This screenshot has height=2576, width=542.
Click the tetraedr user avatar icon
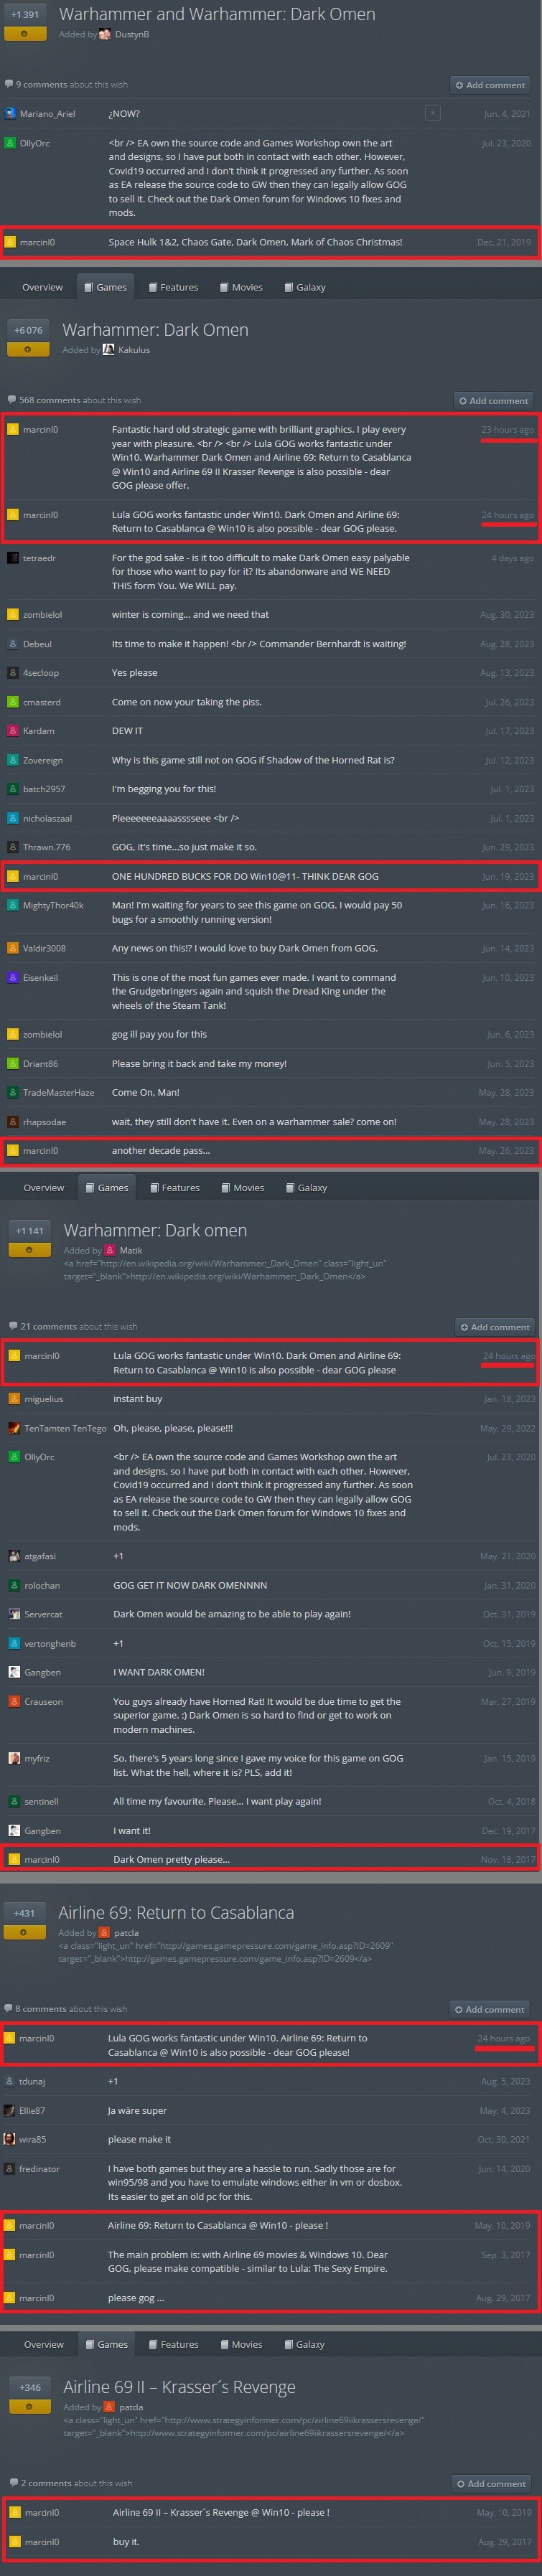pos(13,557)
